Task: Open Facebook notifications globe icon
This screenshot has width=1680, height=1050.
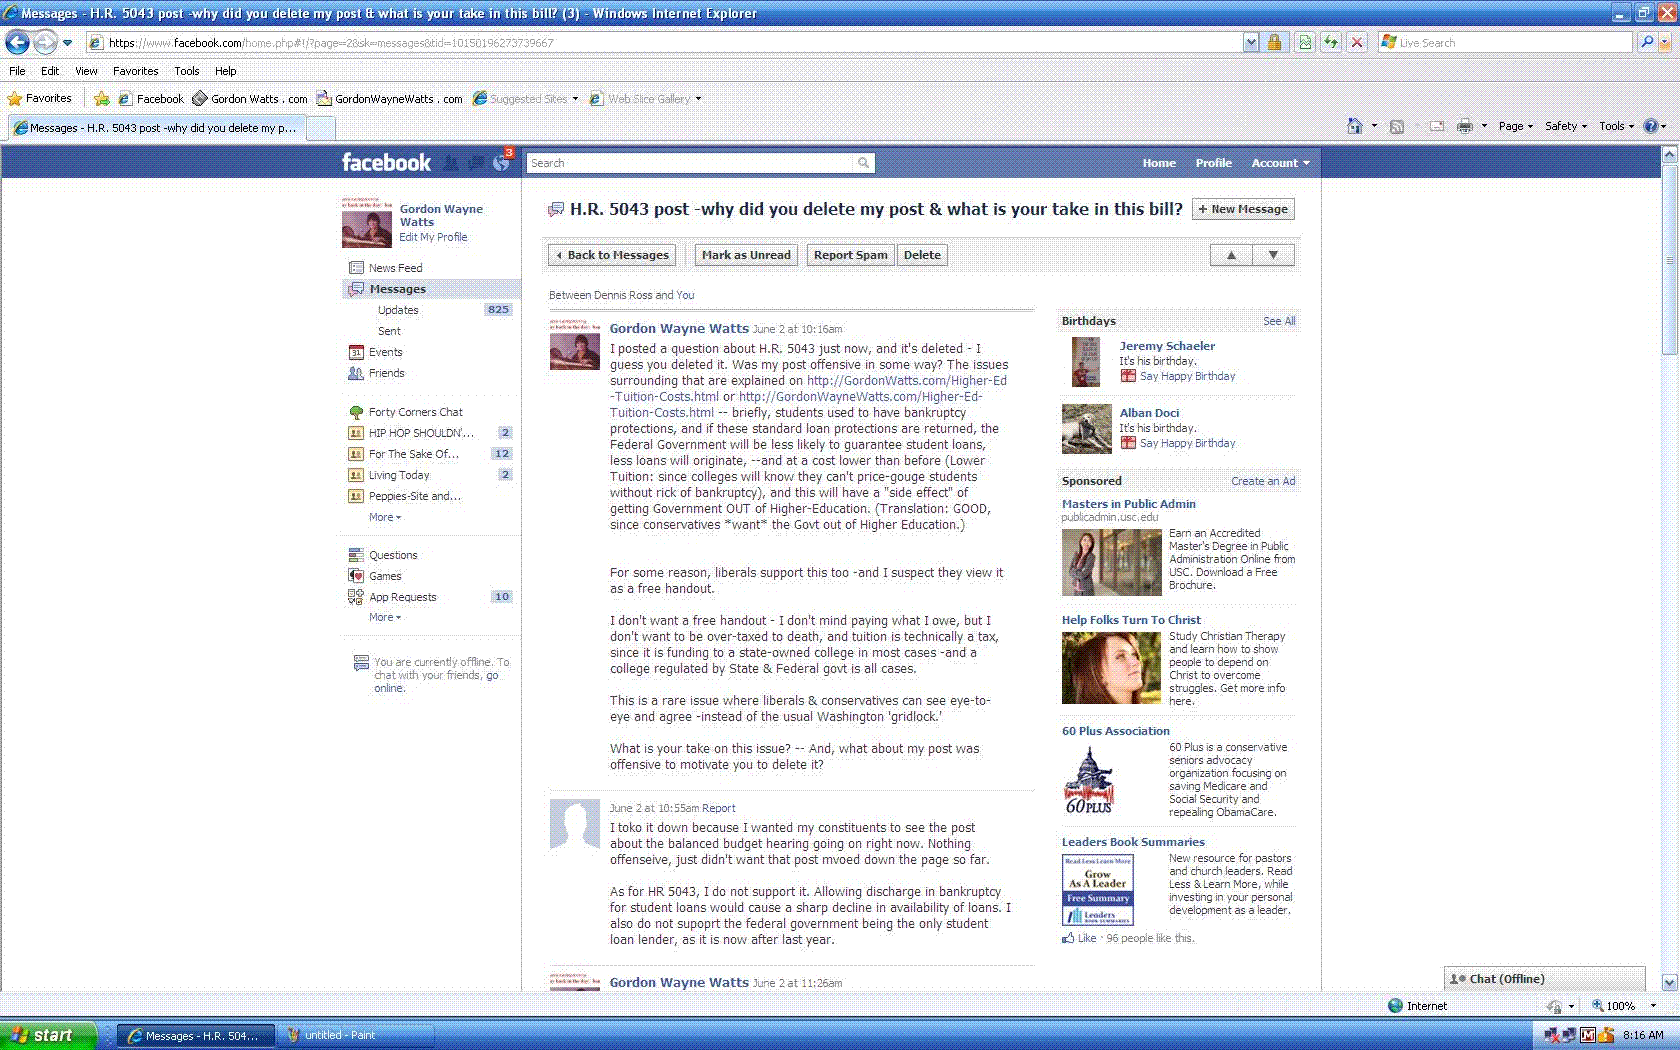Action: pos(501,163)
